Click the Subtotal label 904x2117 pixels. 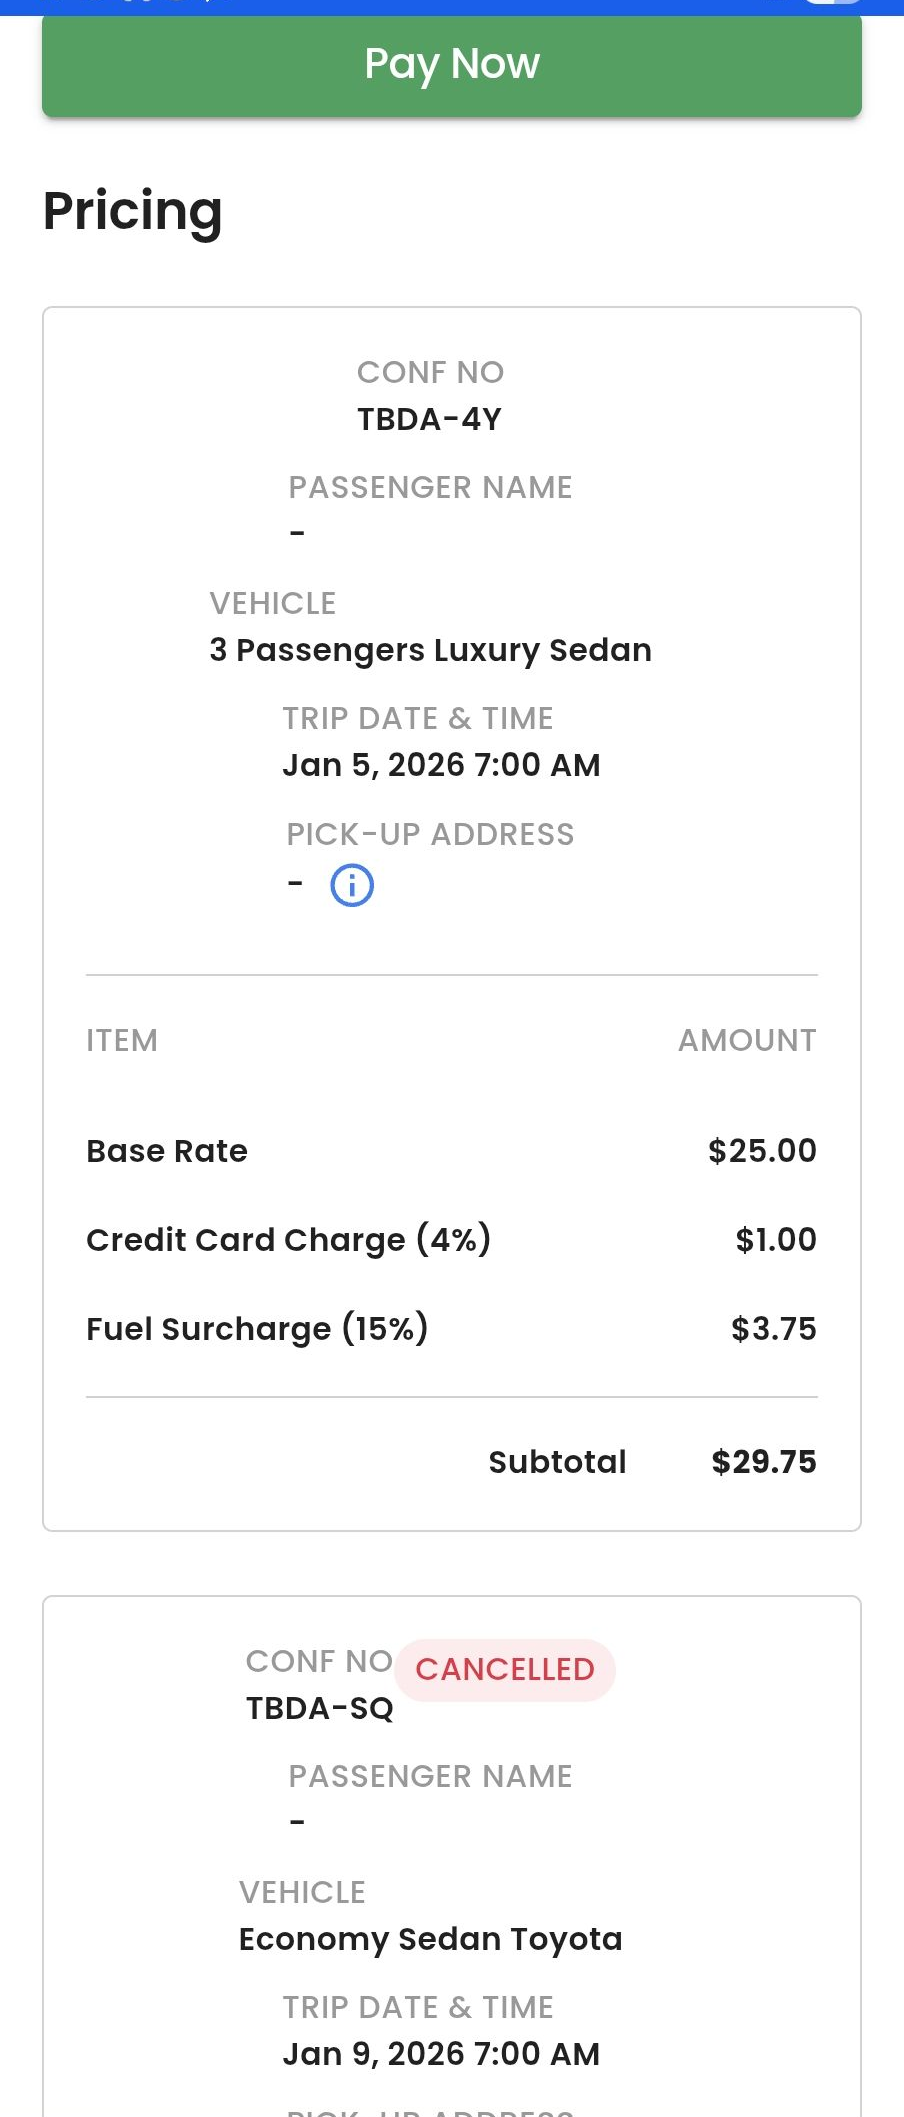tap(557, 1462)
